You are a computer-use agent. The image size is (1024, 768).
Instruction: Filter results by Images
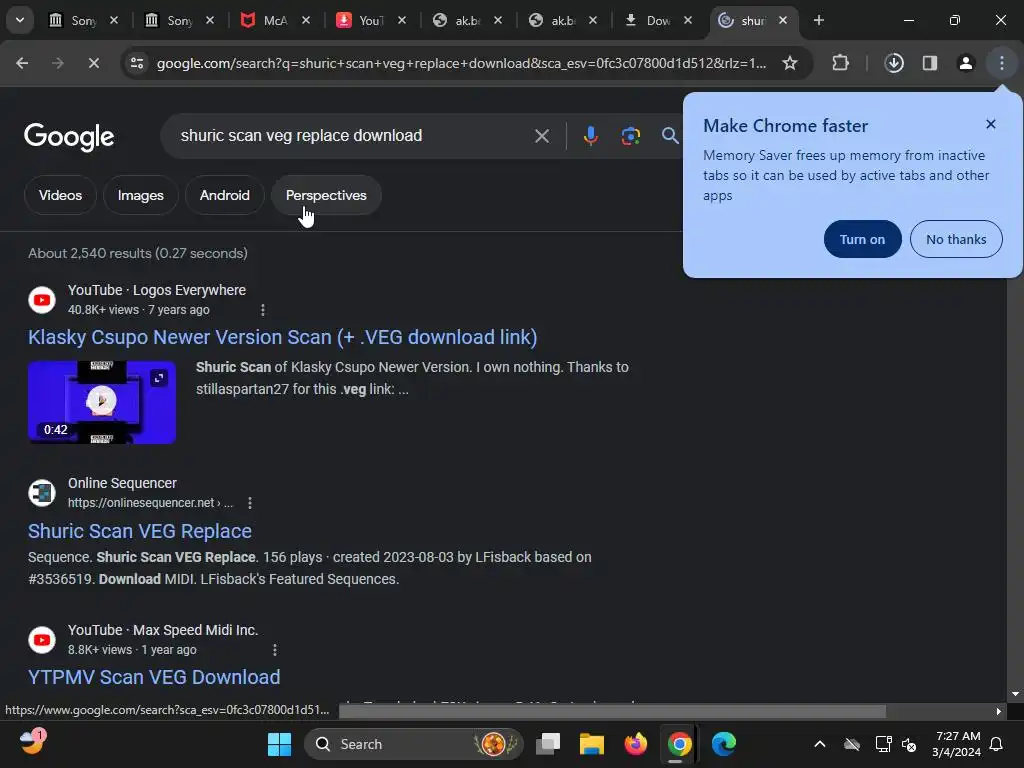(140, 195)
